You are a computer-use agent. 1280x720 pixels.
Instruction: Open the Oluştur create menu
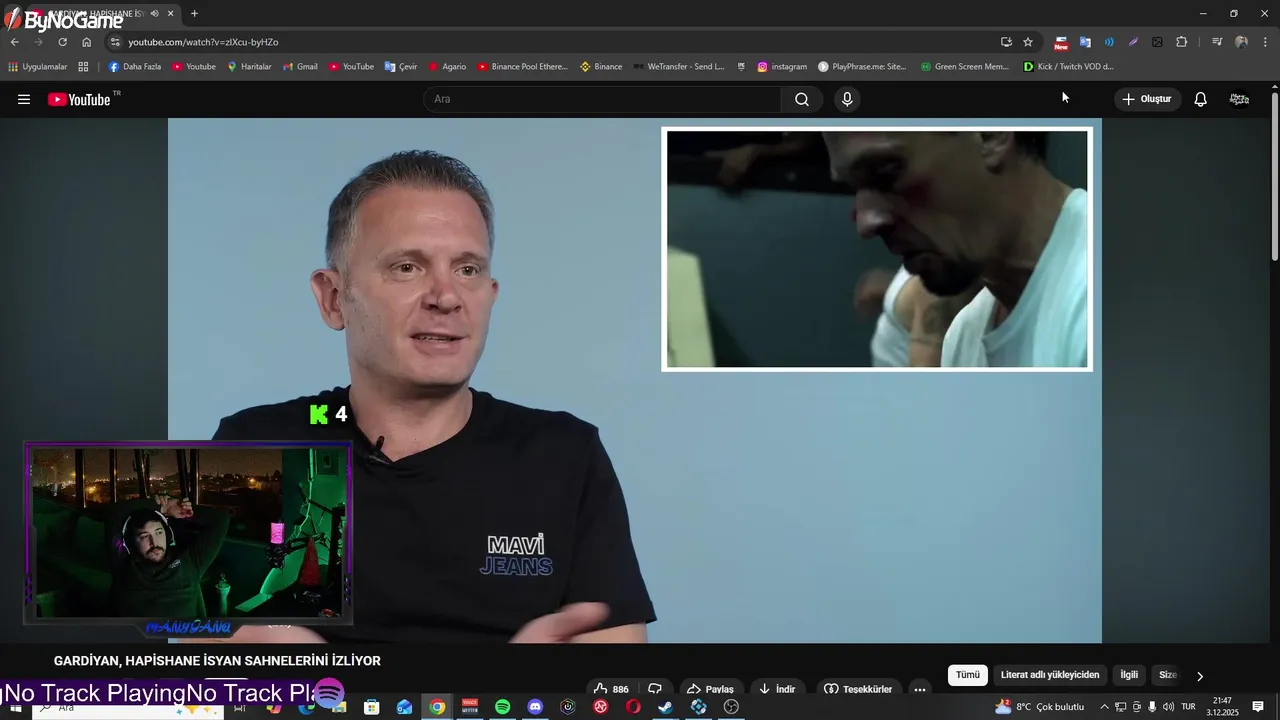click(x=1147, y=99)
